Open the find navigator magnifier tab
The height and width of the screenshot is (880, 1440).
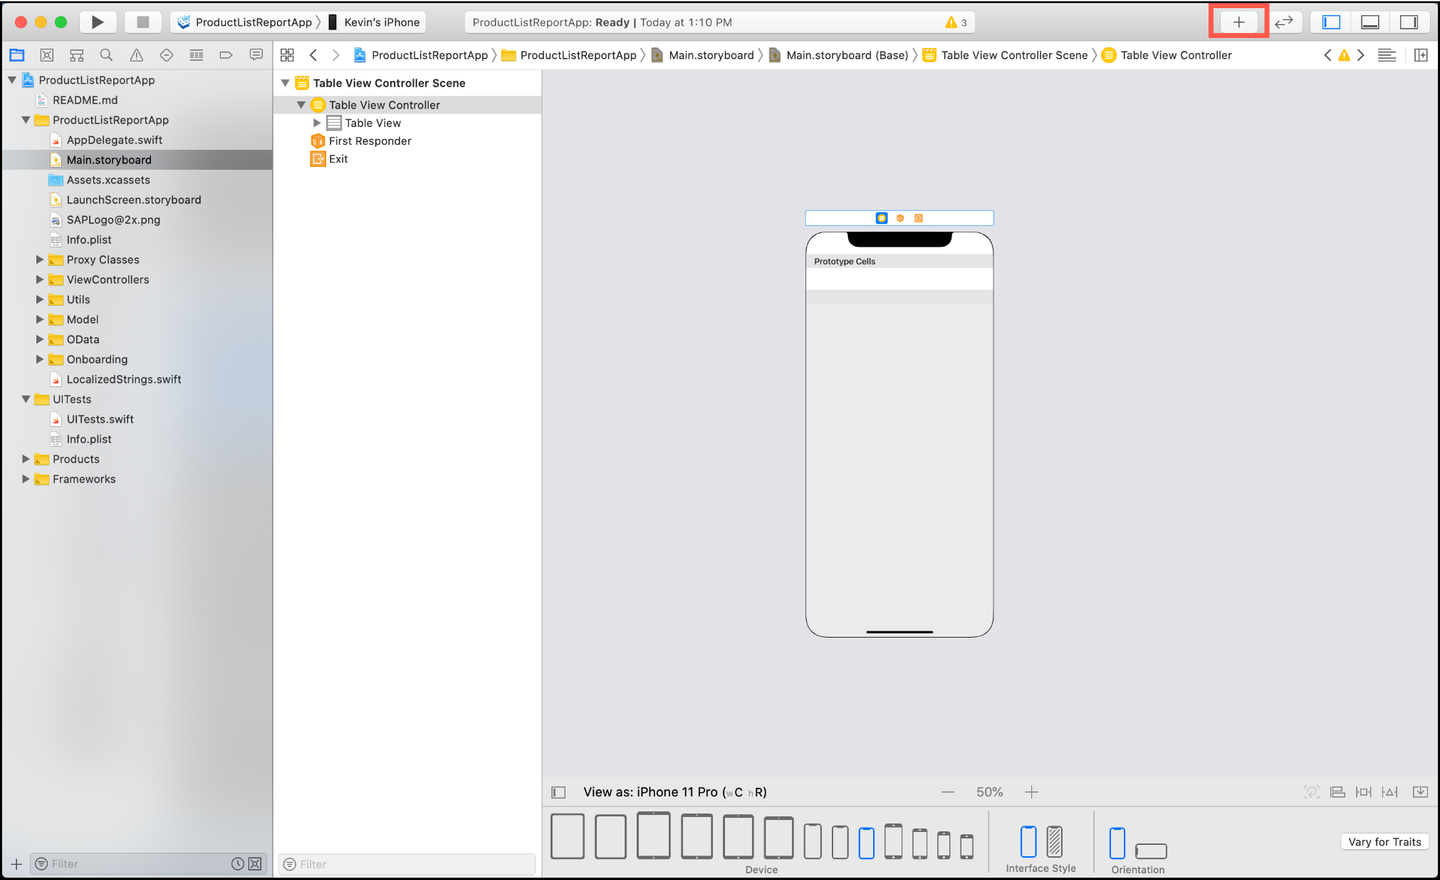(x=106, y=55)
